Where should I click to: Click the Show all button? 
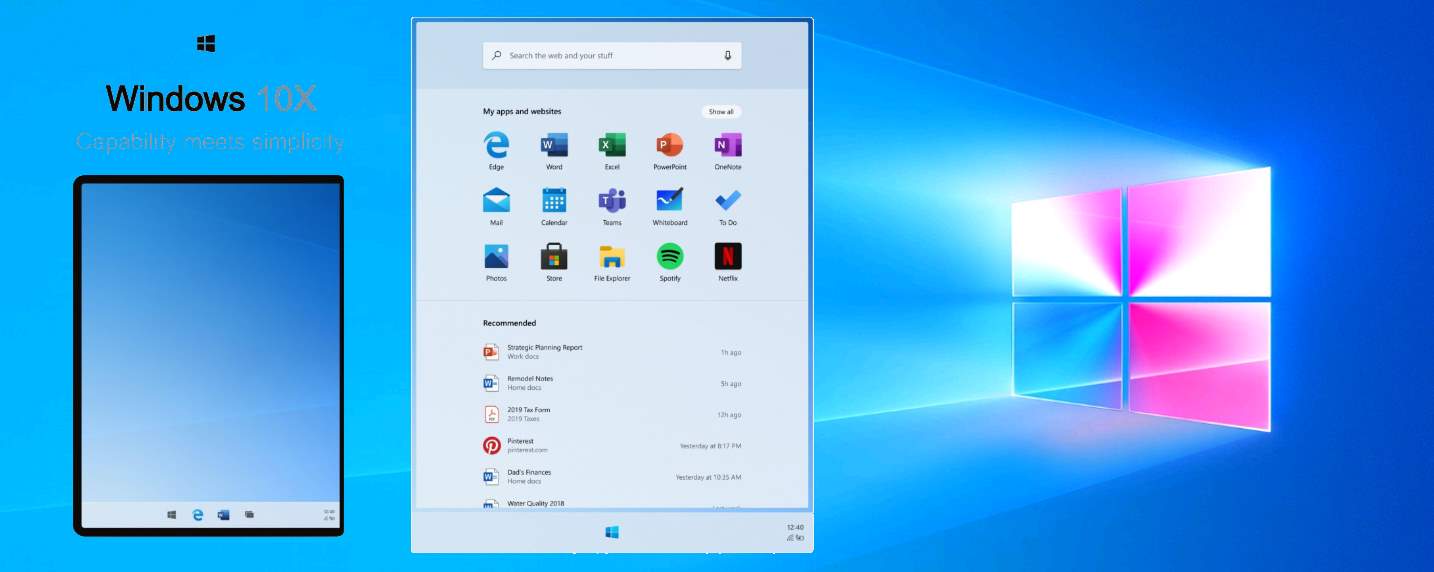point(722,112)
